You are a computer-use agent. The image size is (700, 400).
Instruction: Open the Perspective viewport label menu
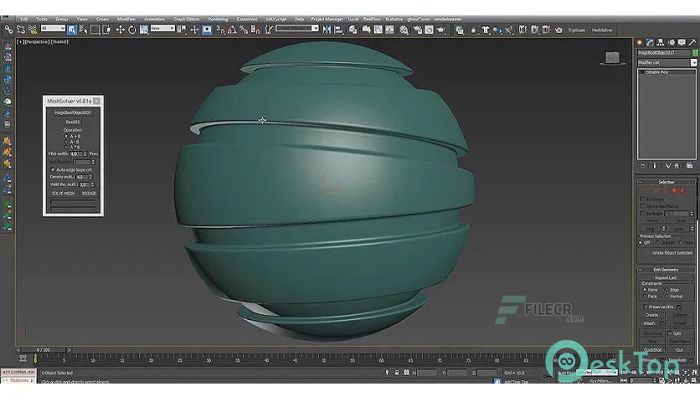(37, 42)
